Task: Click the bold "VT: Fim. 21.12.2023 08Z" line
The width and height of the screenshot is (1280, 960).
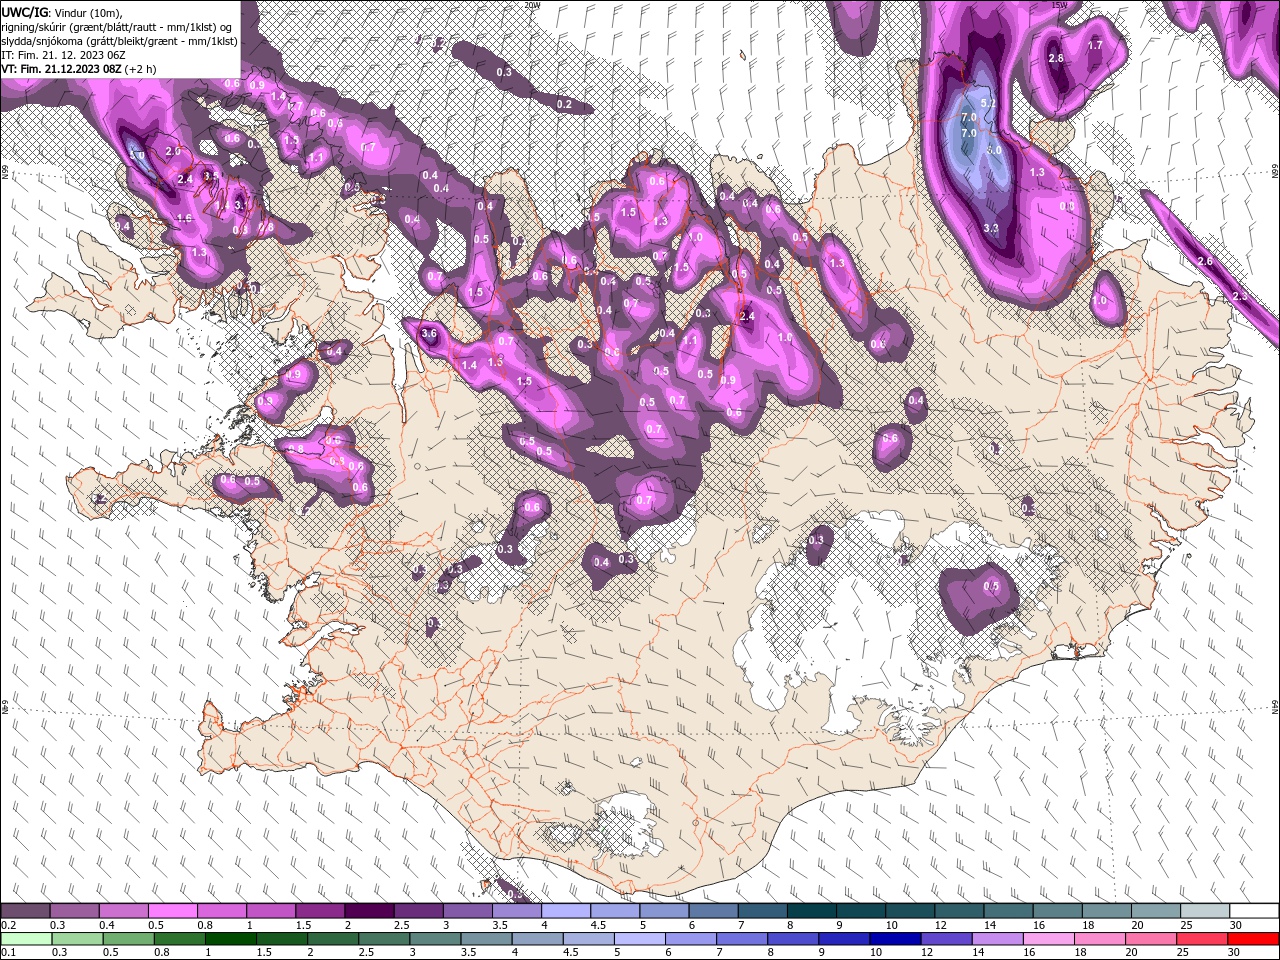Action: pyautogui.click(x=61, y=68)
